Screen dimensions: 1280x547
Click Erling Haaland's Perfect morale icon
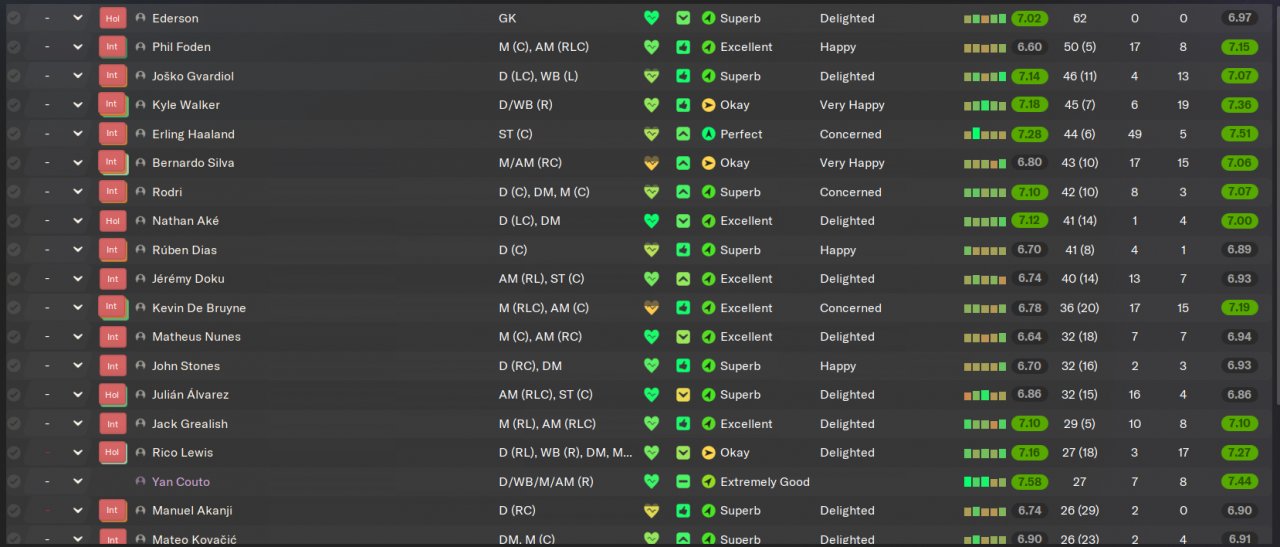pyautogui.click(x=709, y=134)
